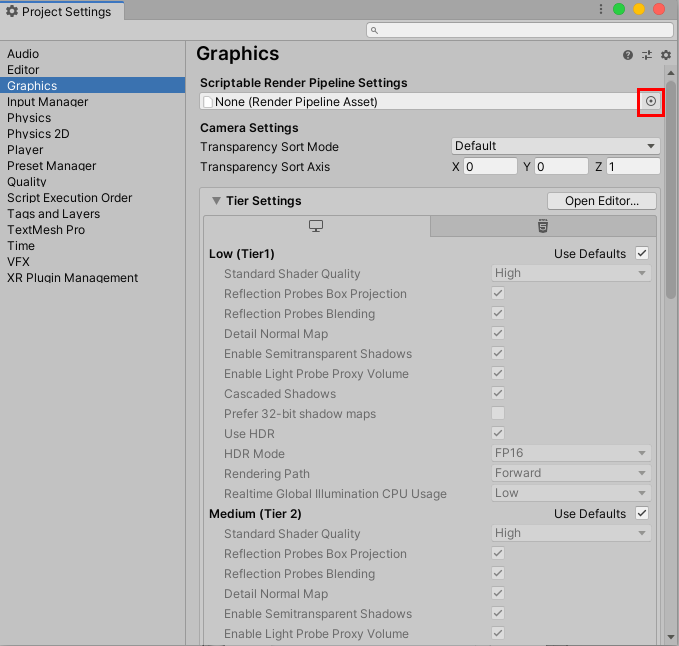Select XR Plugin Management category
The height and width of the screenshot is (646, 679).
[72, 278]
